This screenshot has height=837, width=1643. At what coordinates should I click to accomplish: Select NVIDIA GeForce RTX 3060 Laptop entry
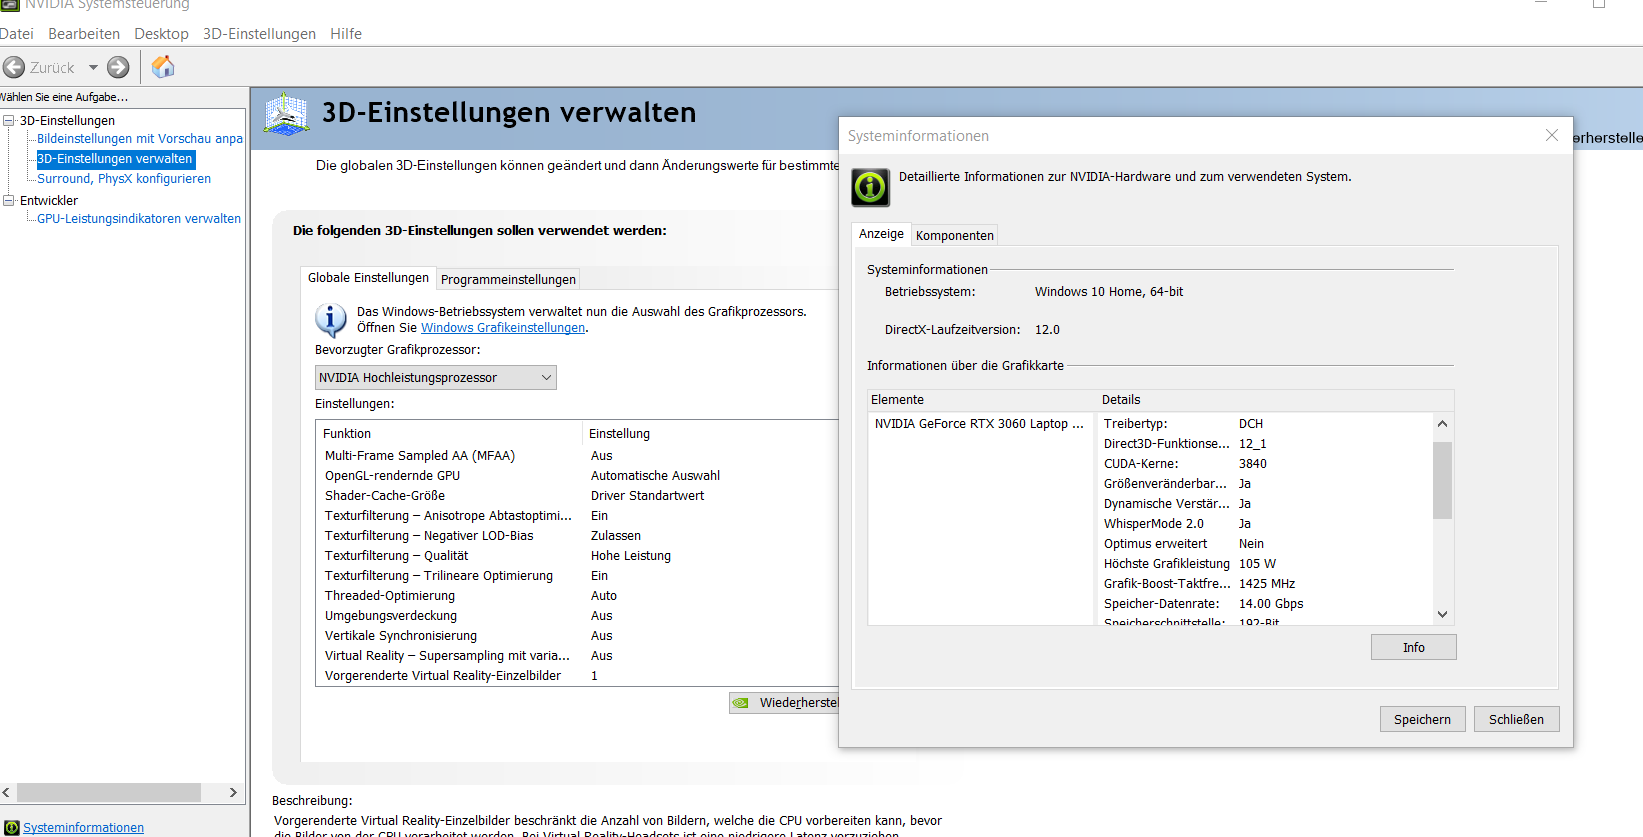click(979, 424)
